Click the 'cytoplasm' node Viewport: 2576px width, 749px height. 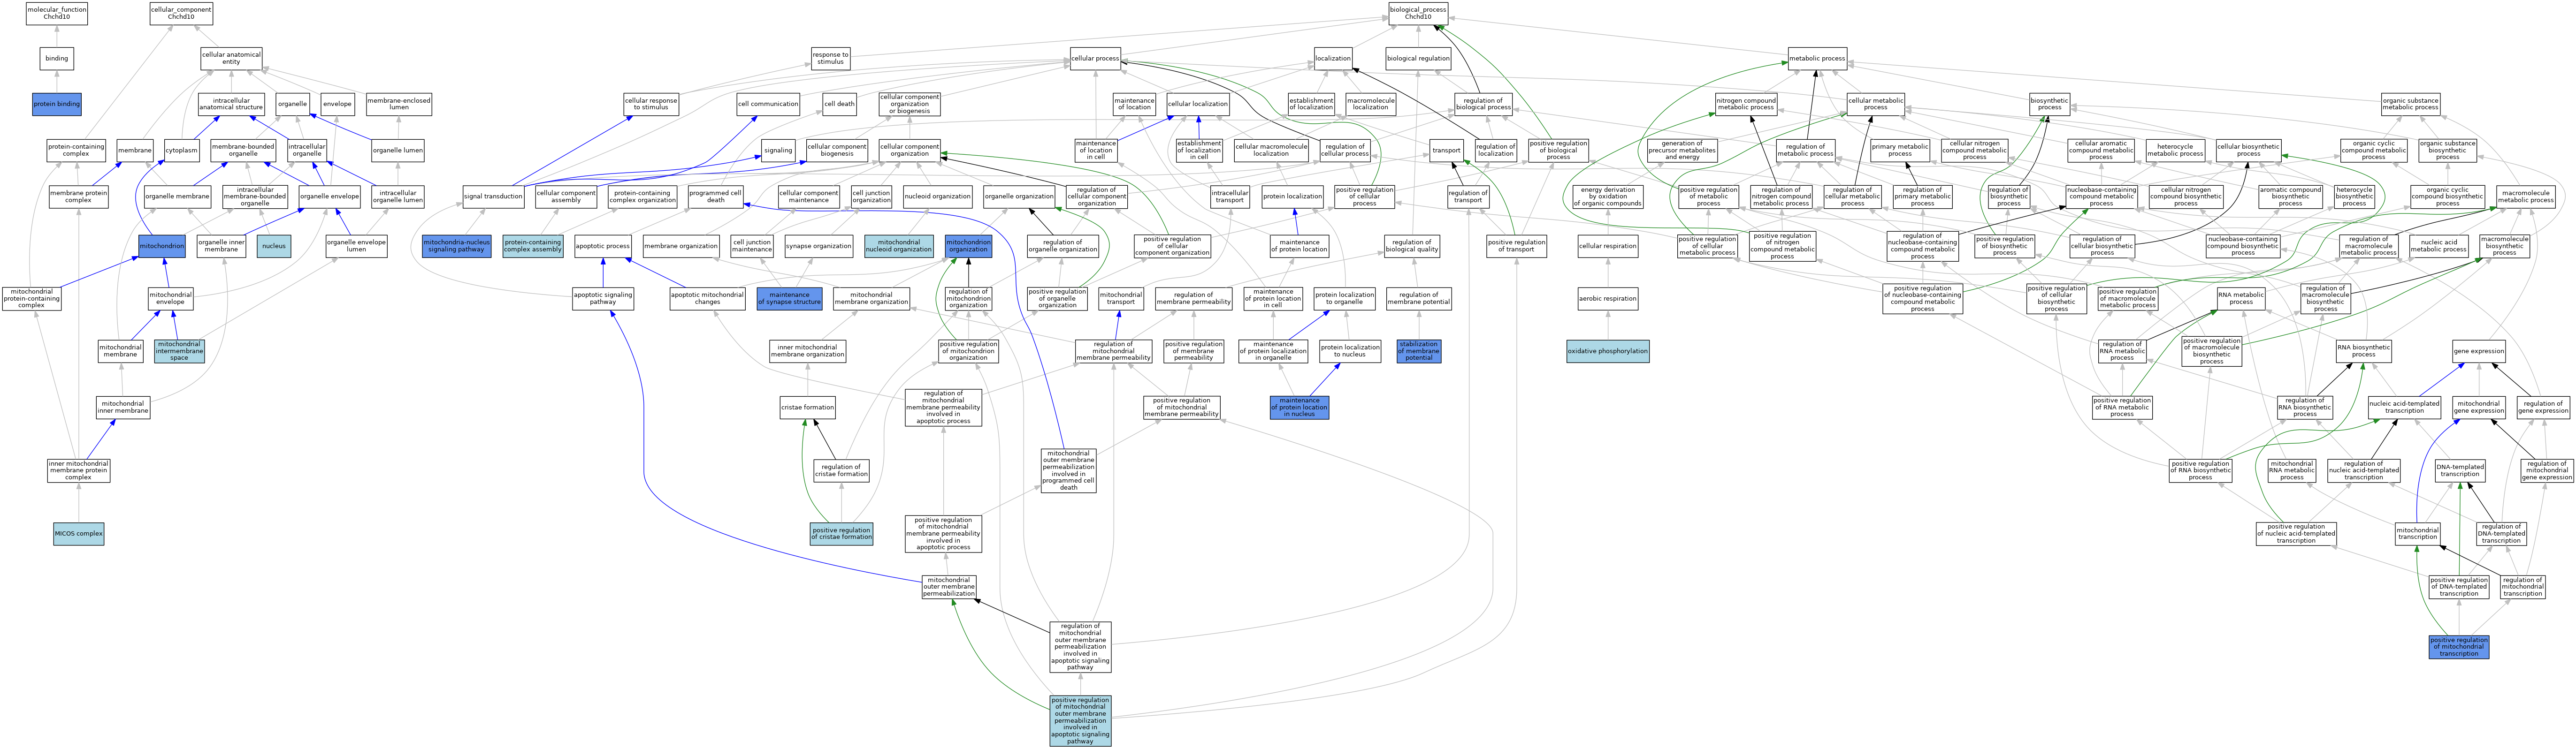point(182,151)
